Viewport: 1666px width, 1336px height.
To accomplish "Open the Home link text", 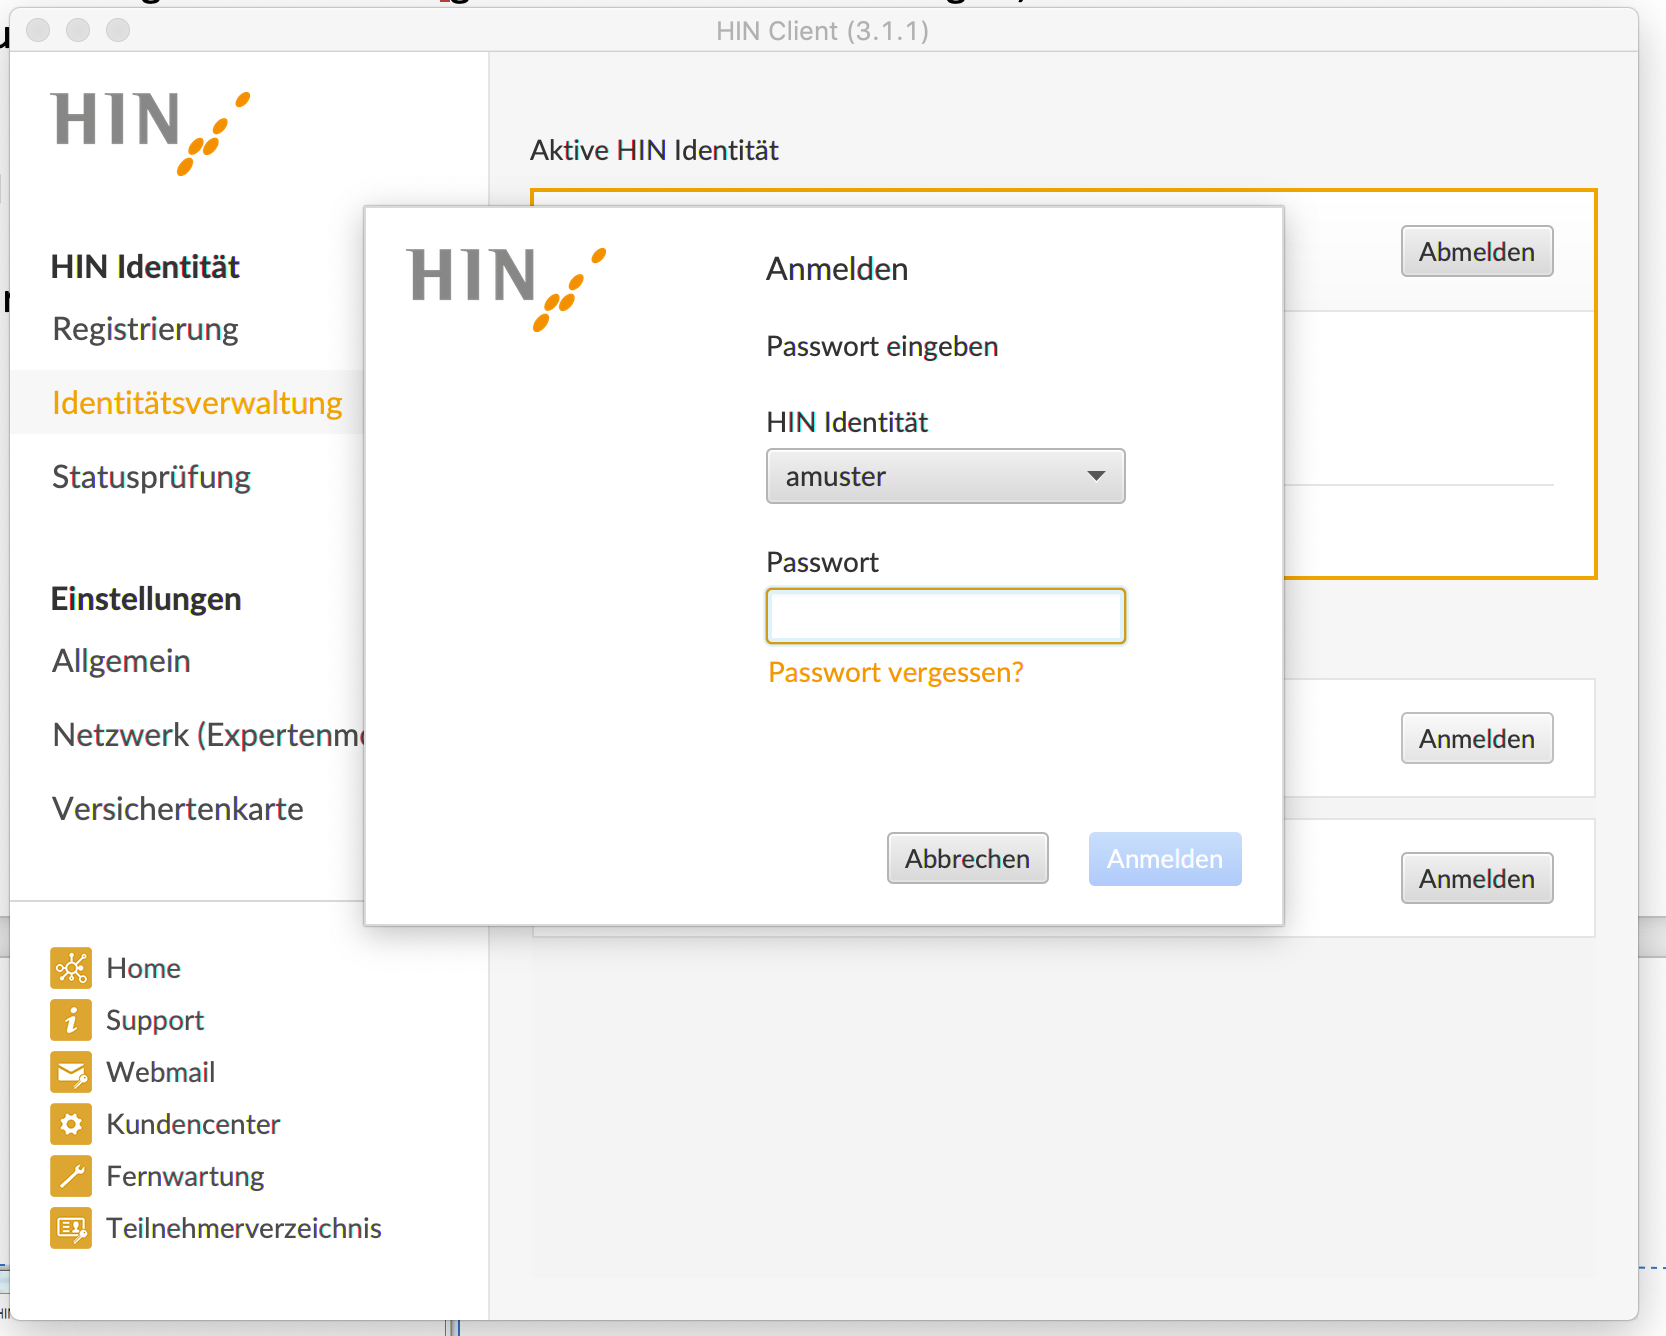I will (x=143, y=968).
